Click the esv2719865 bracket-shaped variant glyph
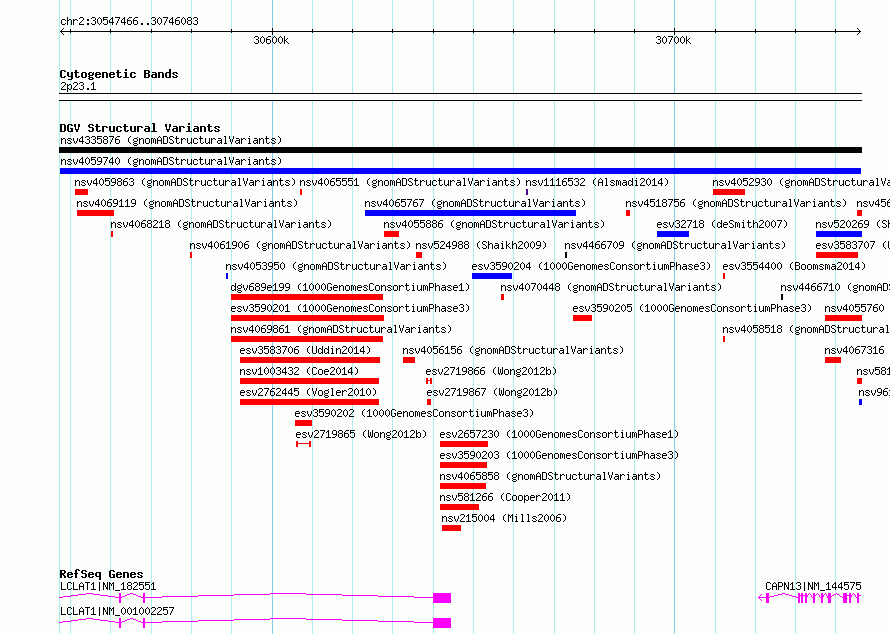This screenshot has height=634, width=890. click(304, 444)
